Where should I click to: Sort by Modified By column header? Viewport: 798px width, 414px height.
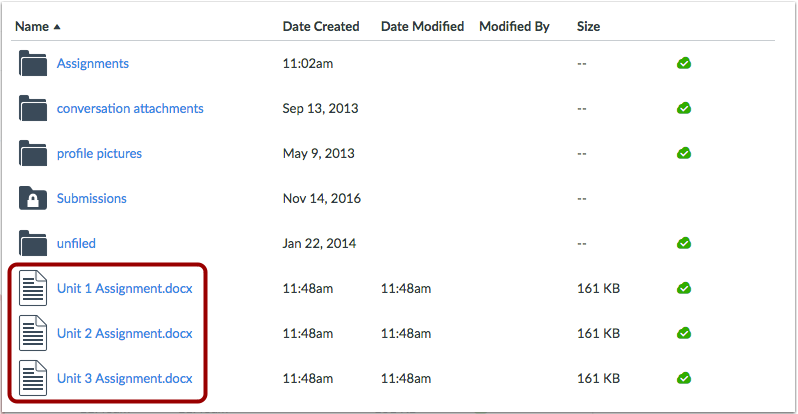click(x=515, y=26)
